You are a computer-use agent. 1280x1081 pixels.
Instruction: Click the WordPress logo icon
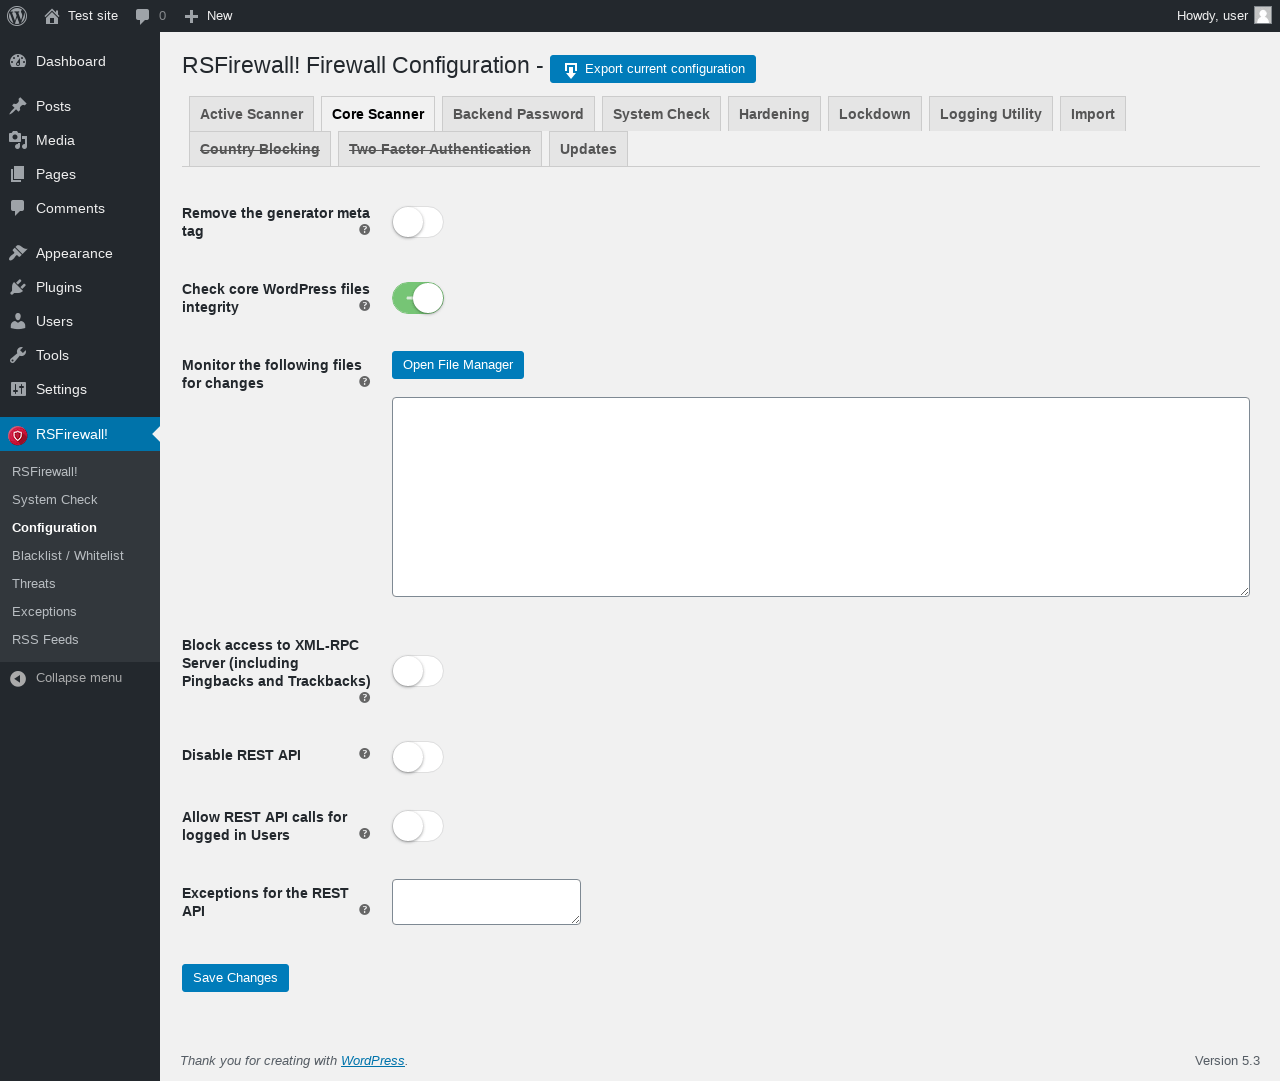17,16
